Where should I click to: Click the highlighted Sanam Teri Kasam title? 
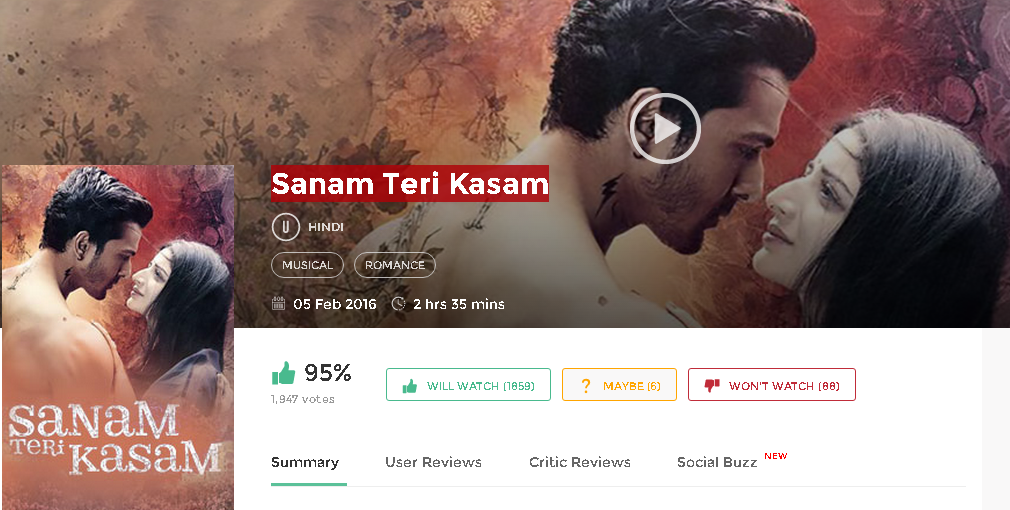(410, 184)
